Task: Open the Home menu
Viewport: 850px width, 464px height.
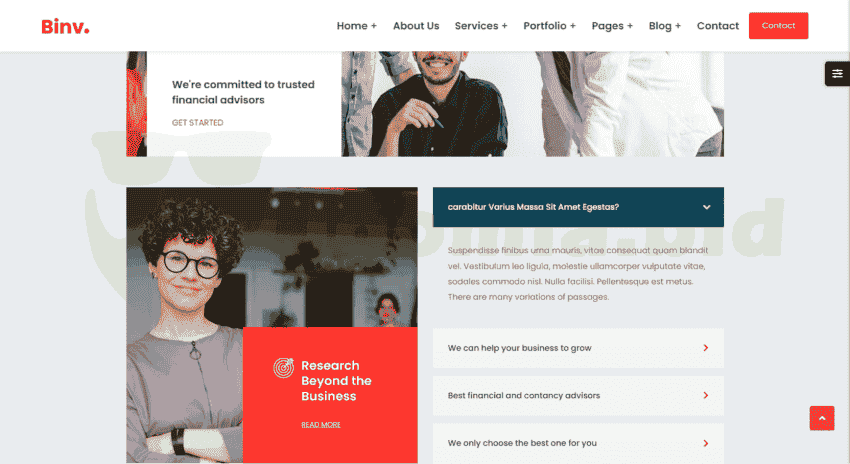Action: 357,26
